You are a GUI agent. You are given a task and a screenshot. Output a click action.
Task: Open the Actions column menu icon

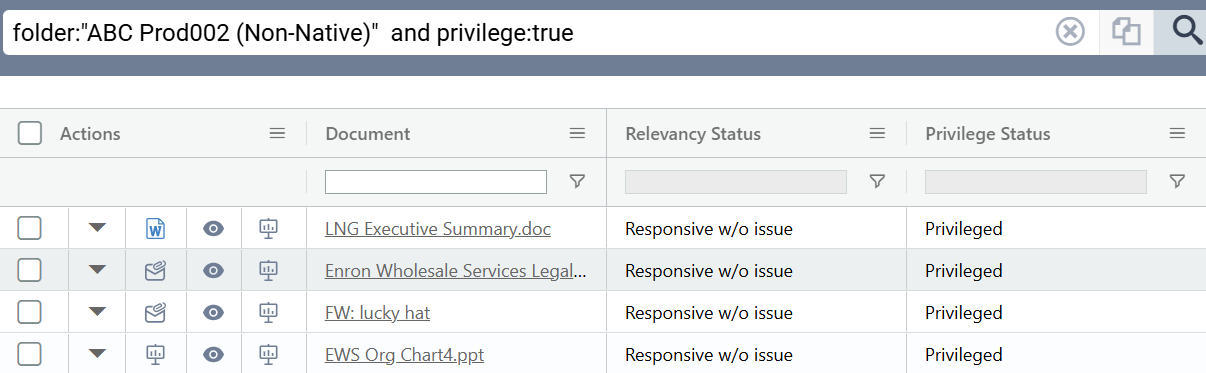pyautogui.click(x=278, y=133)
